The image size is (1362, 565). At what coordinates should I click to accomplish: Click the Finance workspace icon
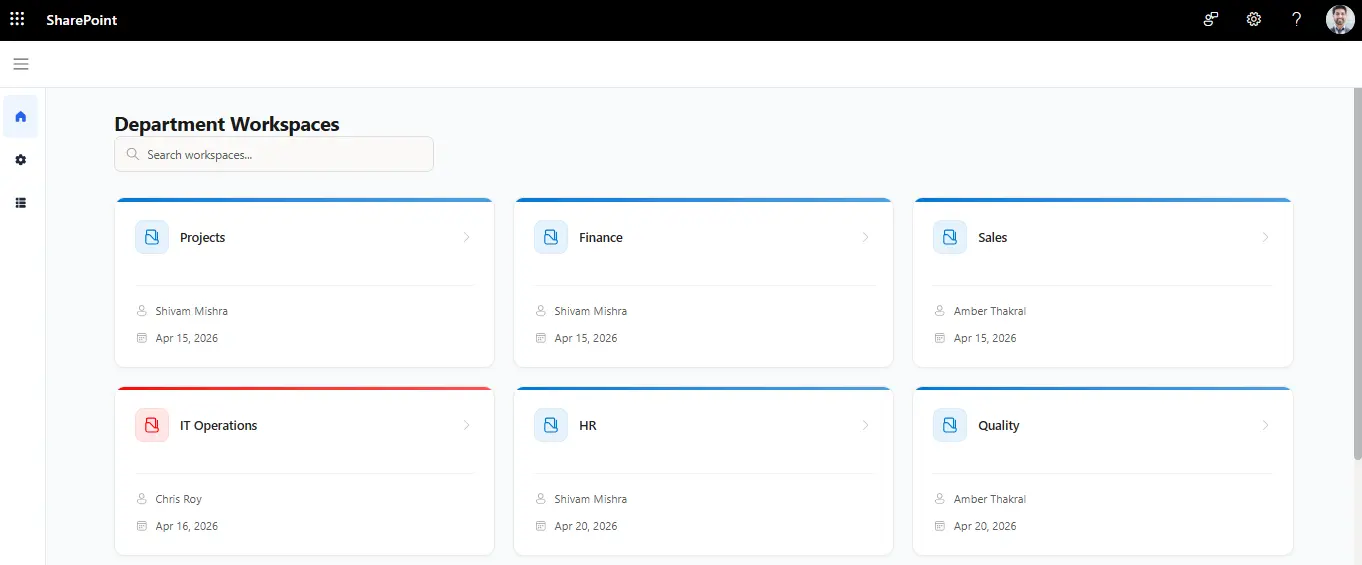(551, 237)
